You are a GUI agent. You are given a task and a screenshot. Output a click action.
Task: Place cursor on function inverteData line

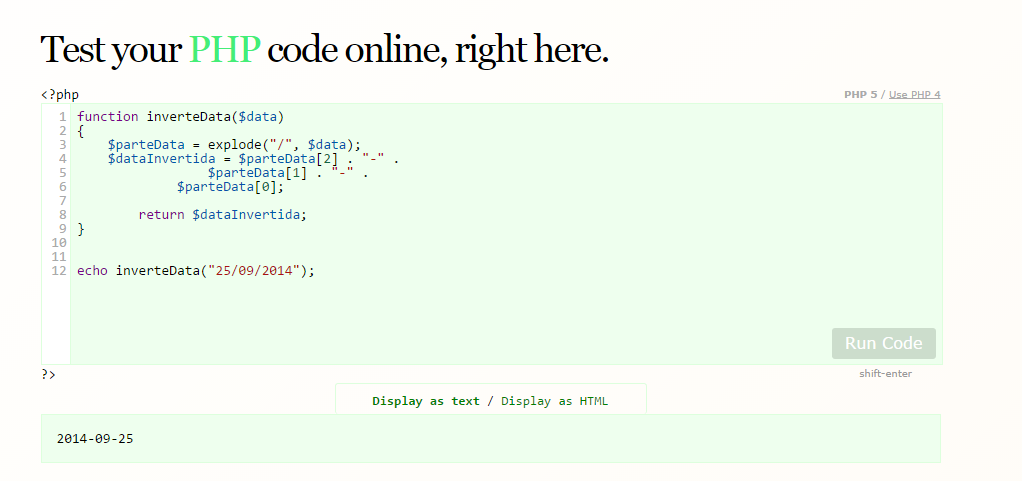point(181,117)
